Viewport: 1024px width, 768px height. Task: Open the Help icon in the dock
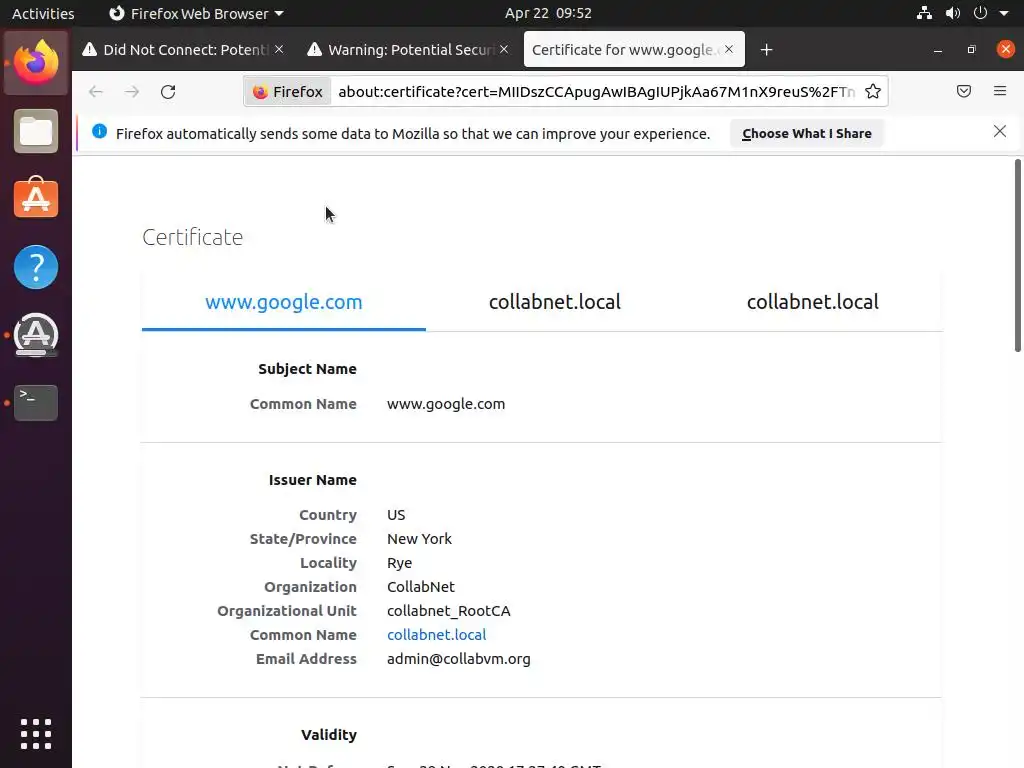coord(36,267)
